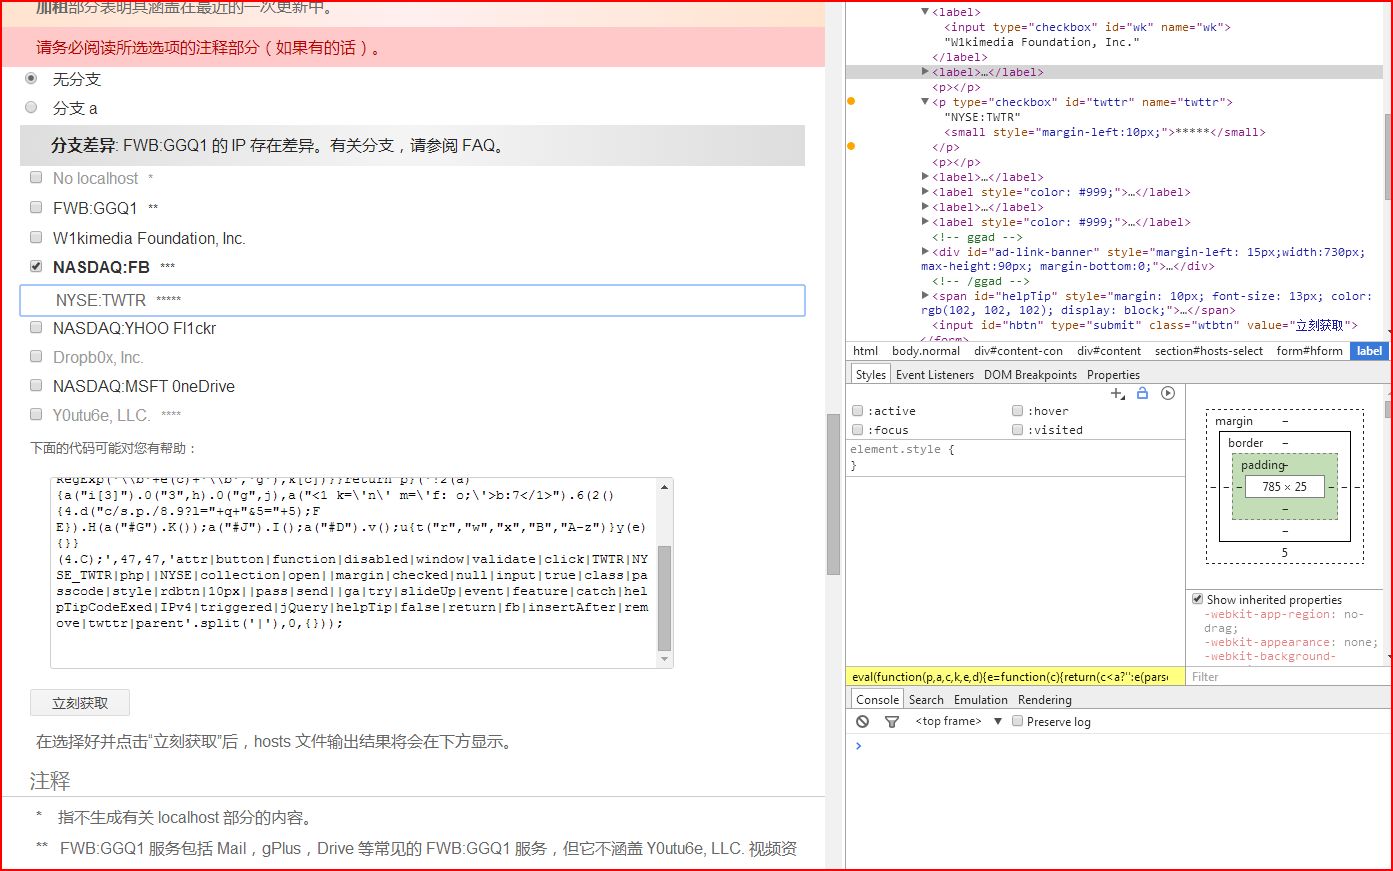Click the NYSE:TWTR highlighted row
Viewport: 1393px width, 871px height.
pos(412,300)
